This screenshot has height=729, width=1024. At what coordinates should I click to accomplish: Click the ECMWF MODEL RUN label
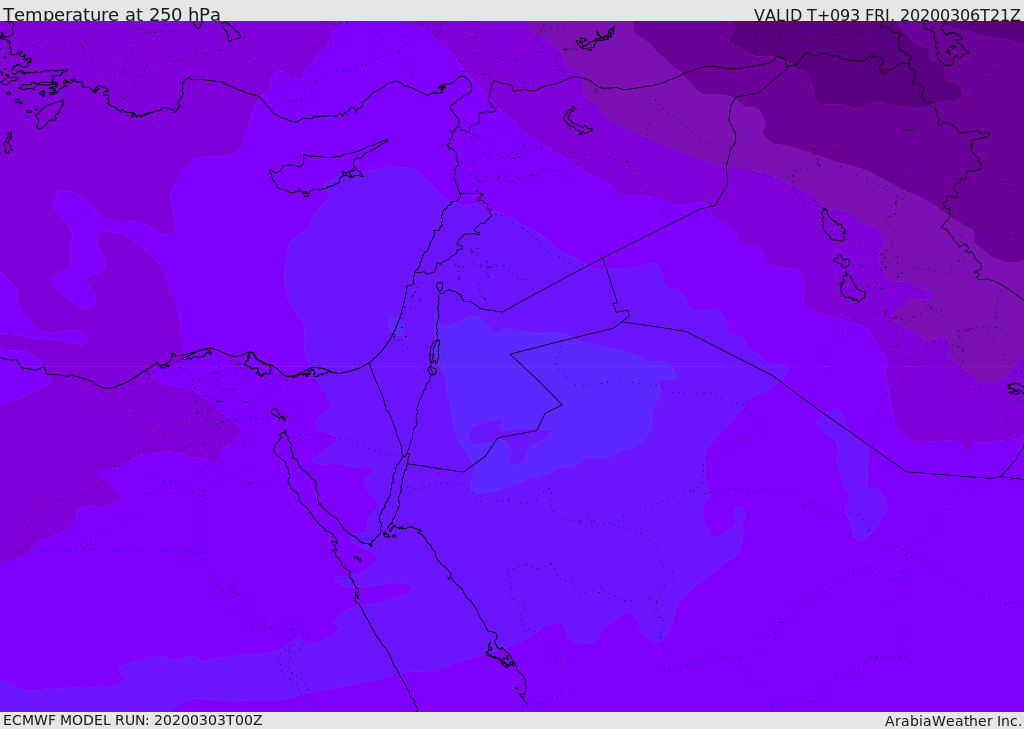click(x=132, y=720)
